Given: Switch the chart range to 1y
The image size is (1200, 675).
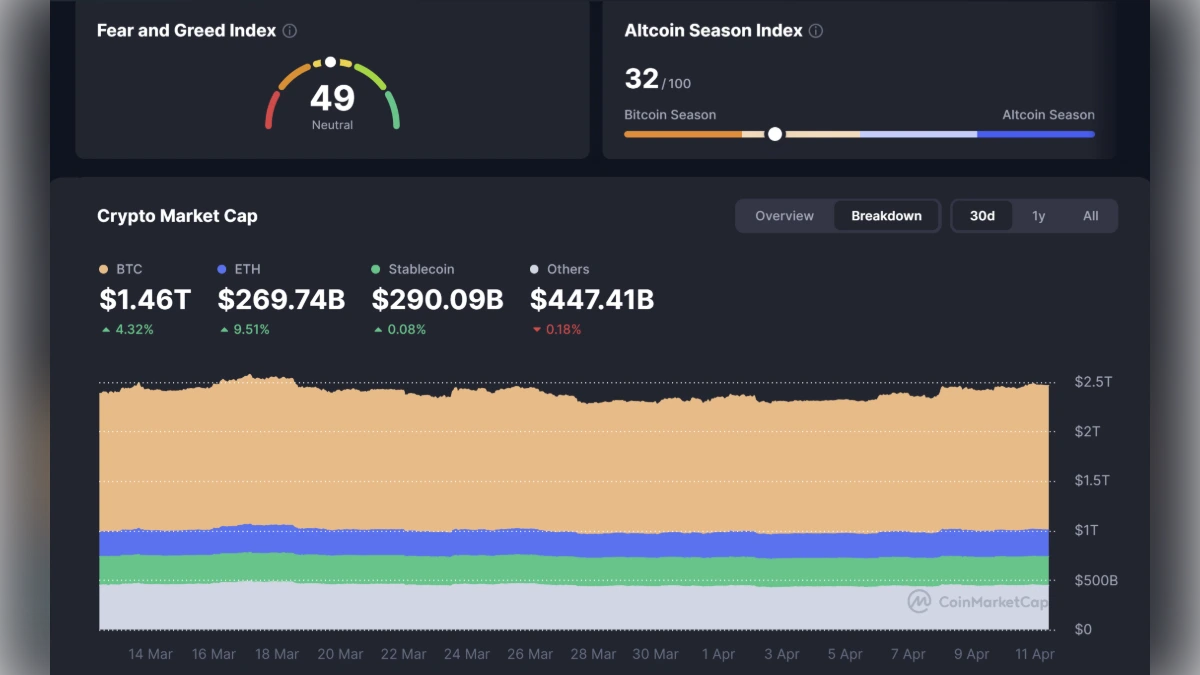Looking at the screenshot, I should click(x=1038, y=215).
